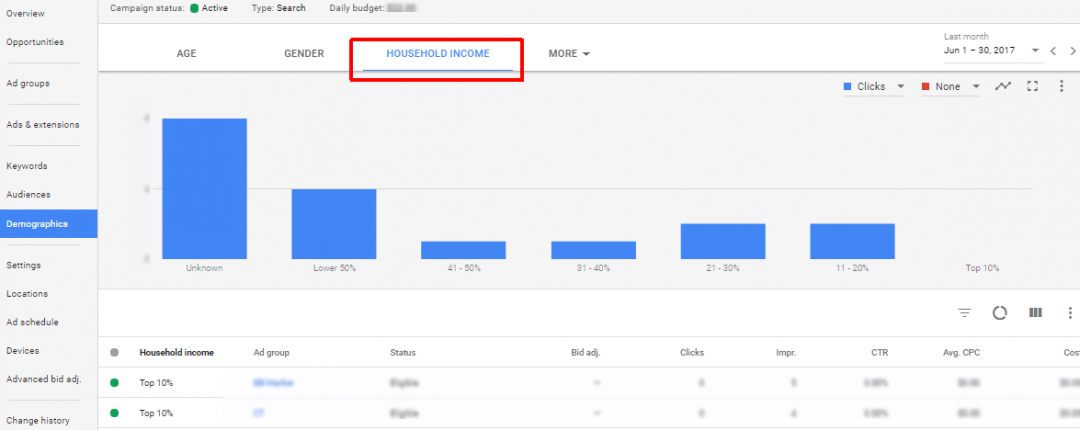The width and height of the screenshot is (1080, 430).
Task: Open the columns selector icon
Action: pos(1035,313)
